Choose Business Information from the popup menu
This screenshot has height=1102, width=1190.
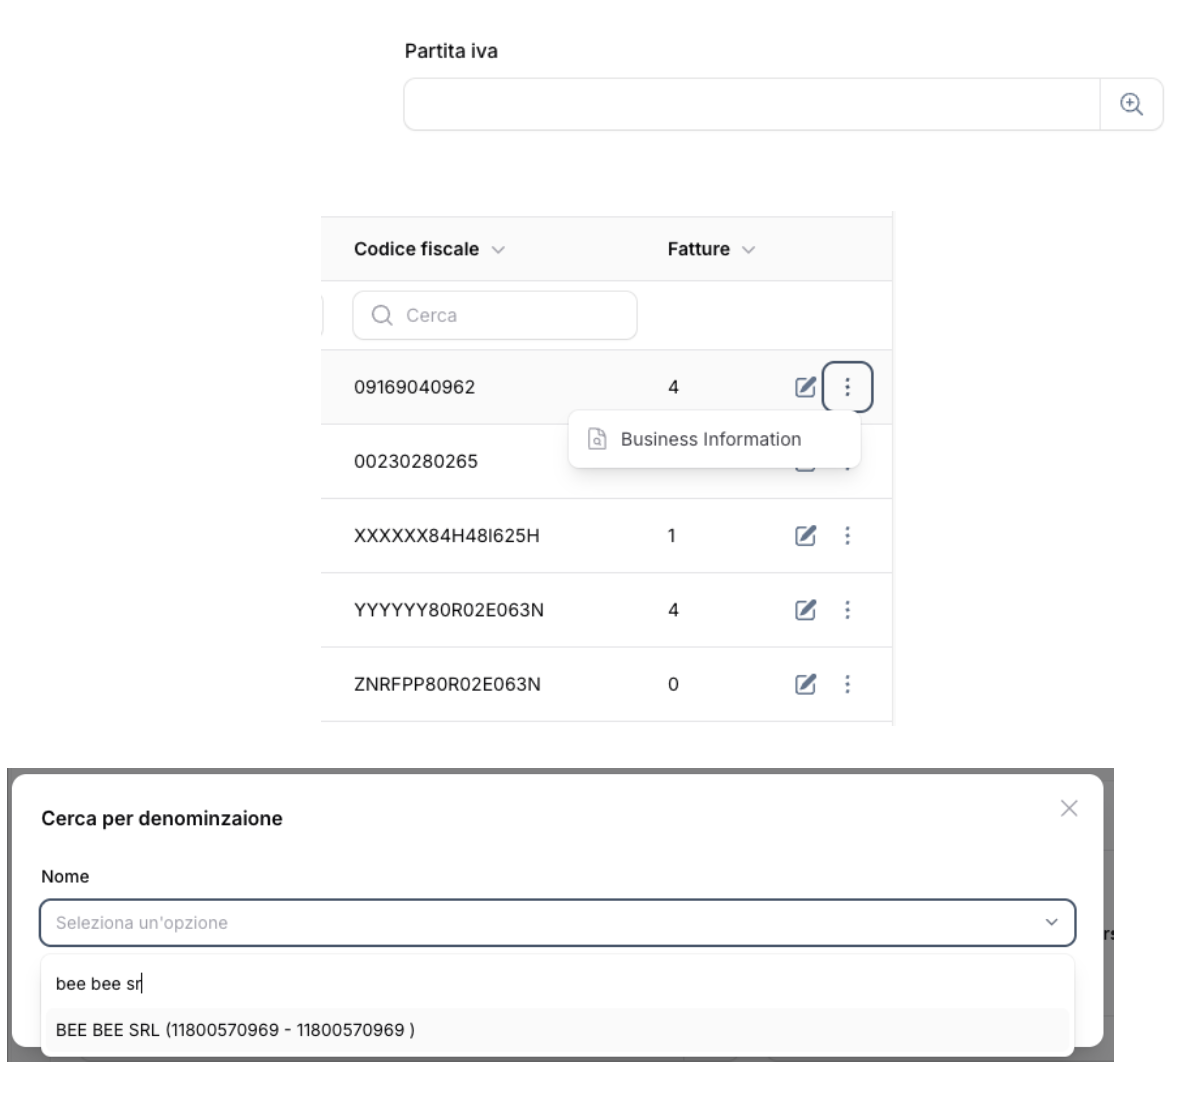(x=710, y=439)
